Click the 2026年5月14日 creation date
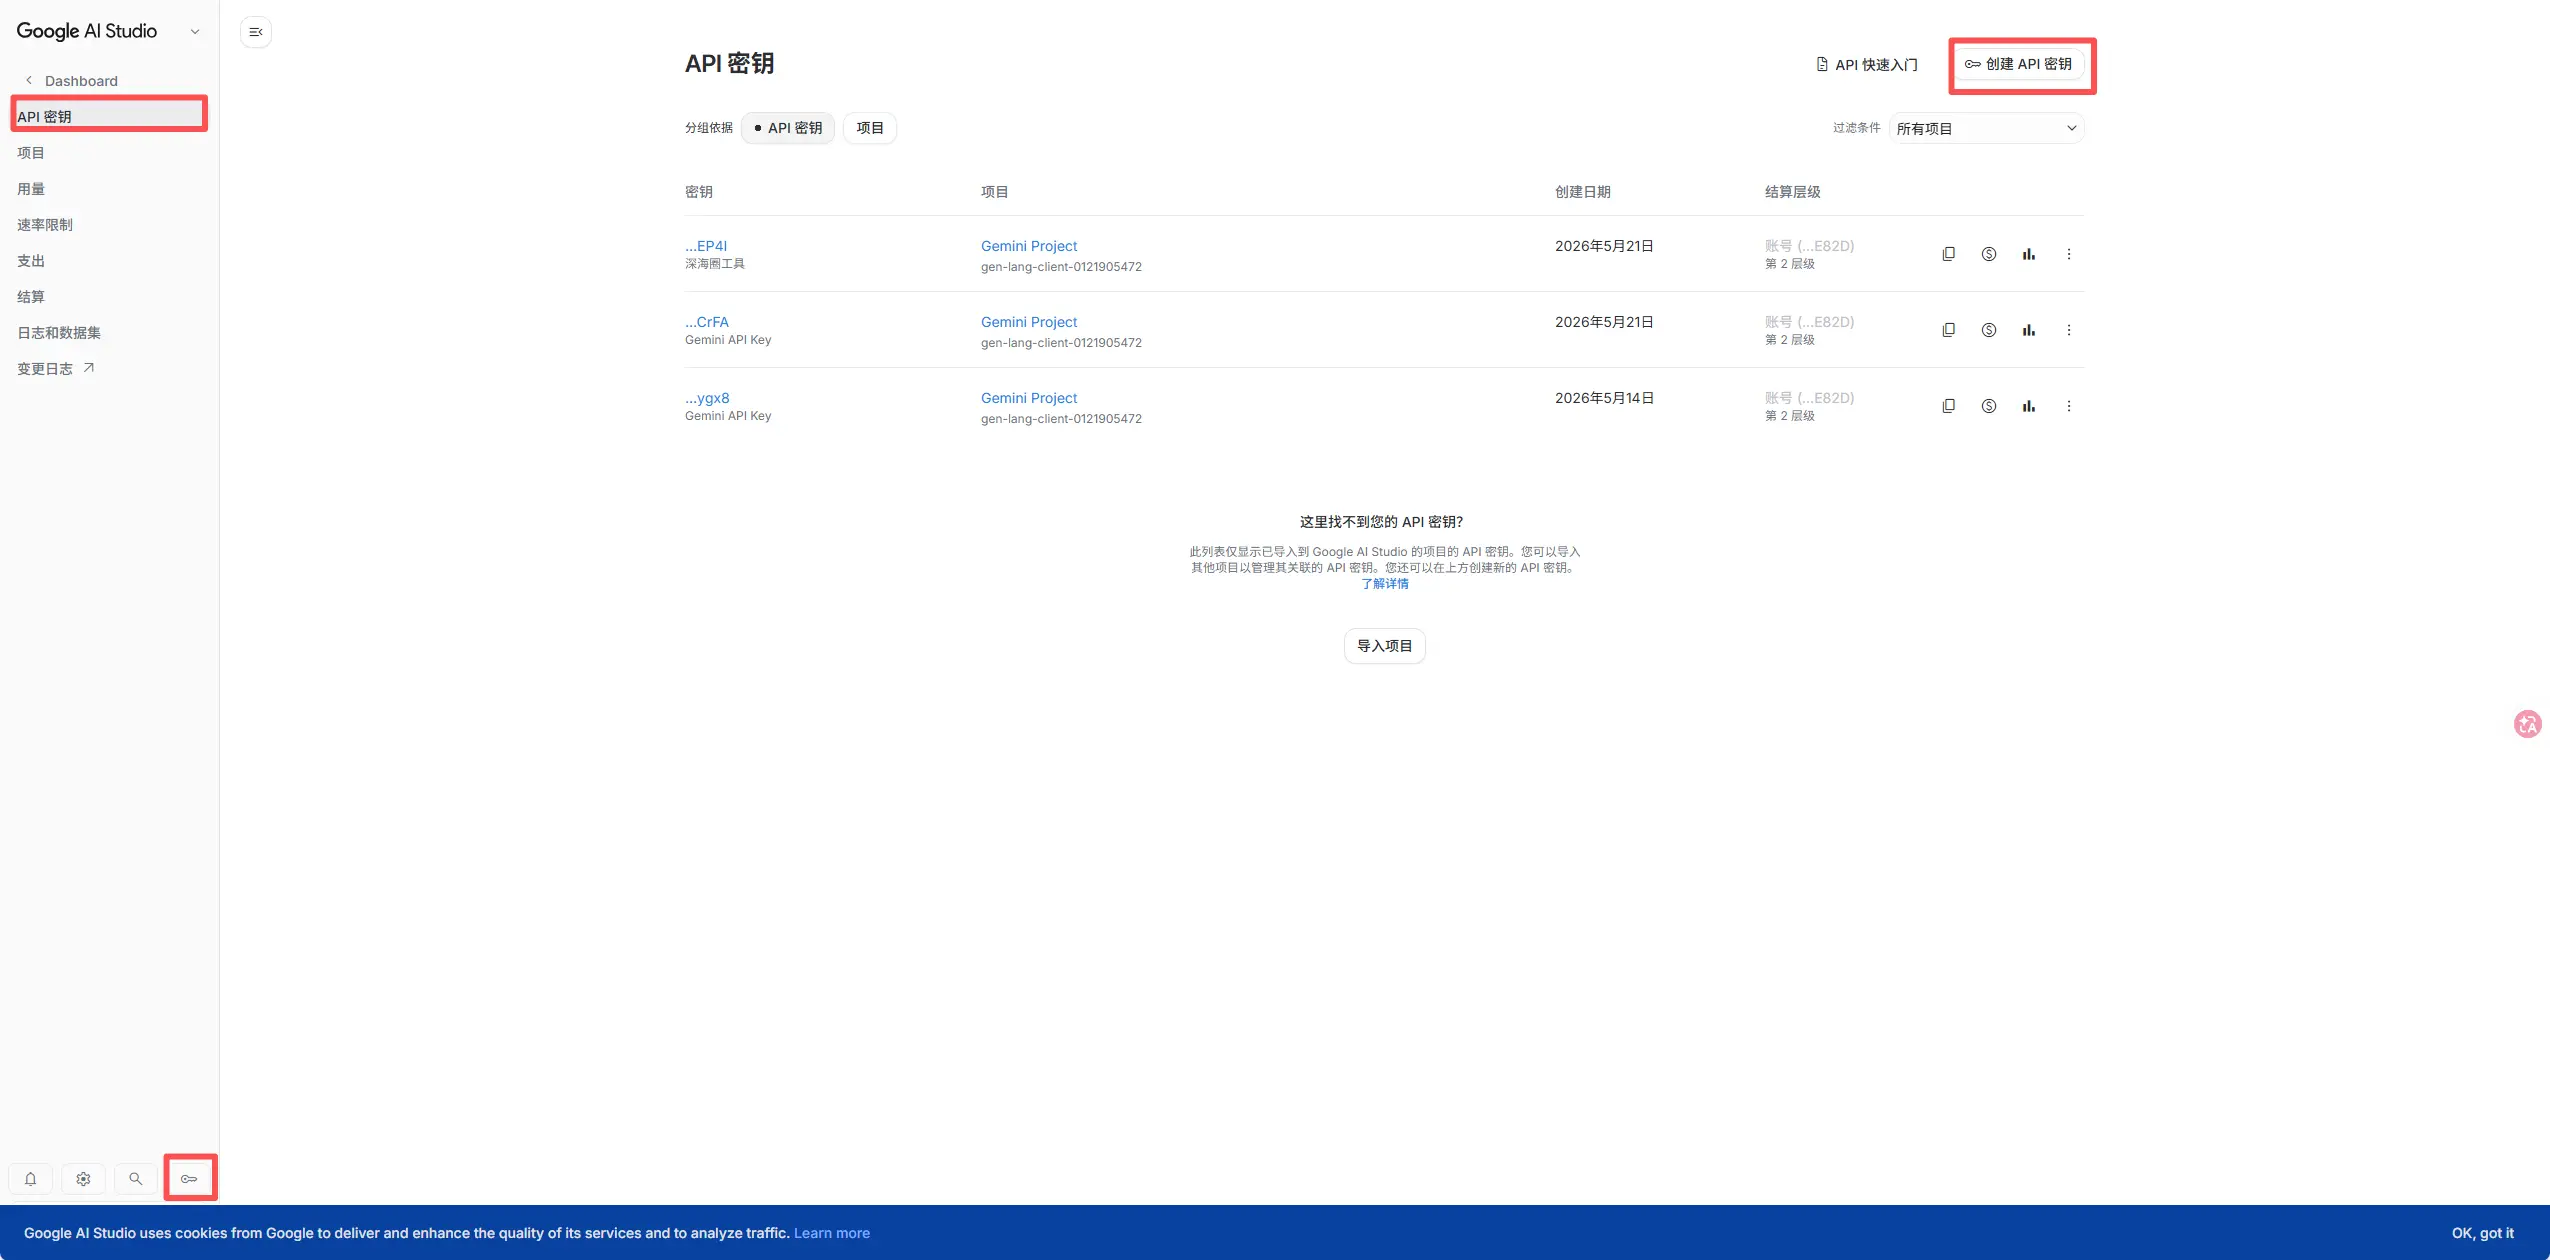2550x1260 pixels. (x=1604, y=398)
